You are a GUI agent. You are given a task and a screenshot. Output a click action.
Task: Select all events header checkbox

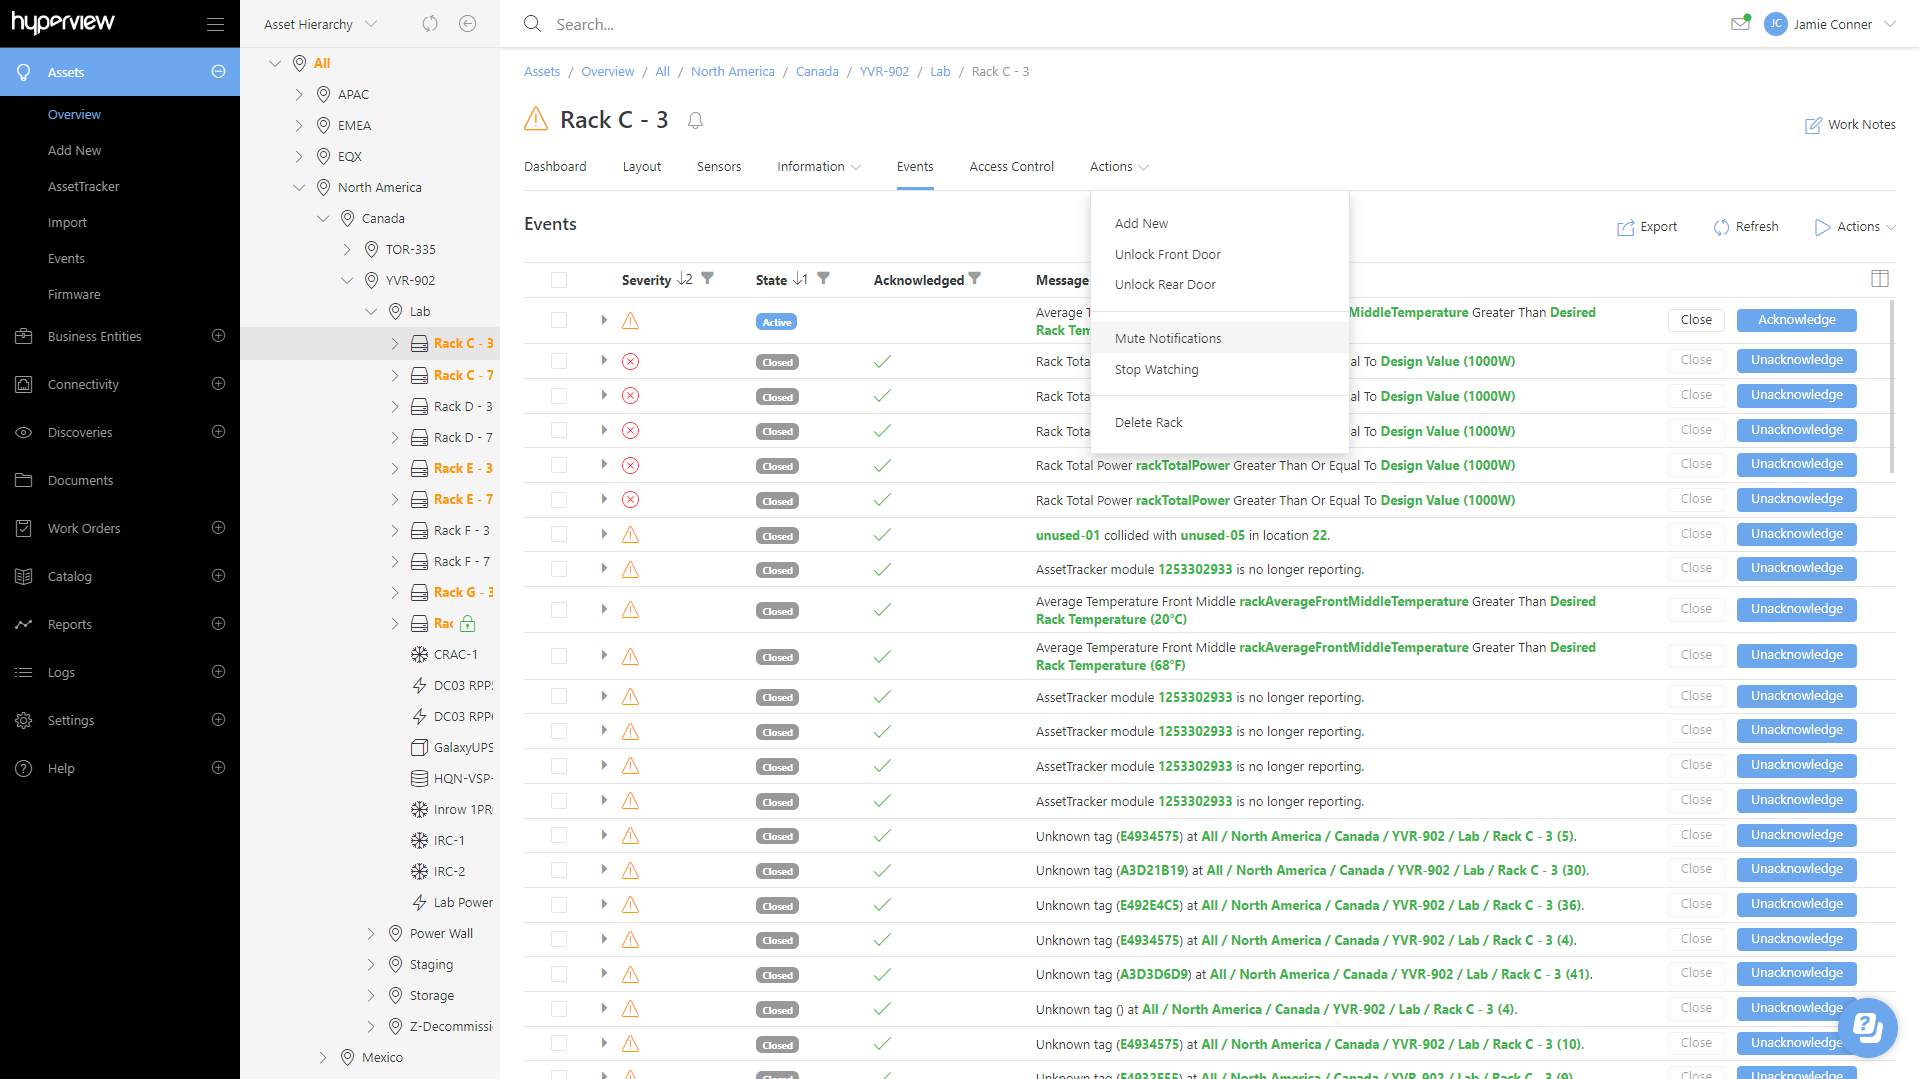coord(559,280)
